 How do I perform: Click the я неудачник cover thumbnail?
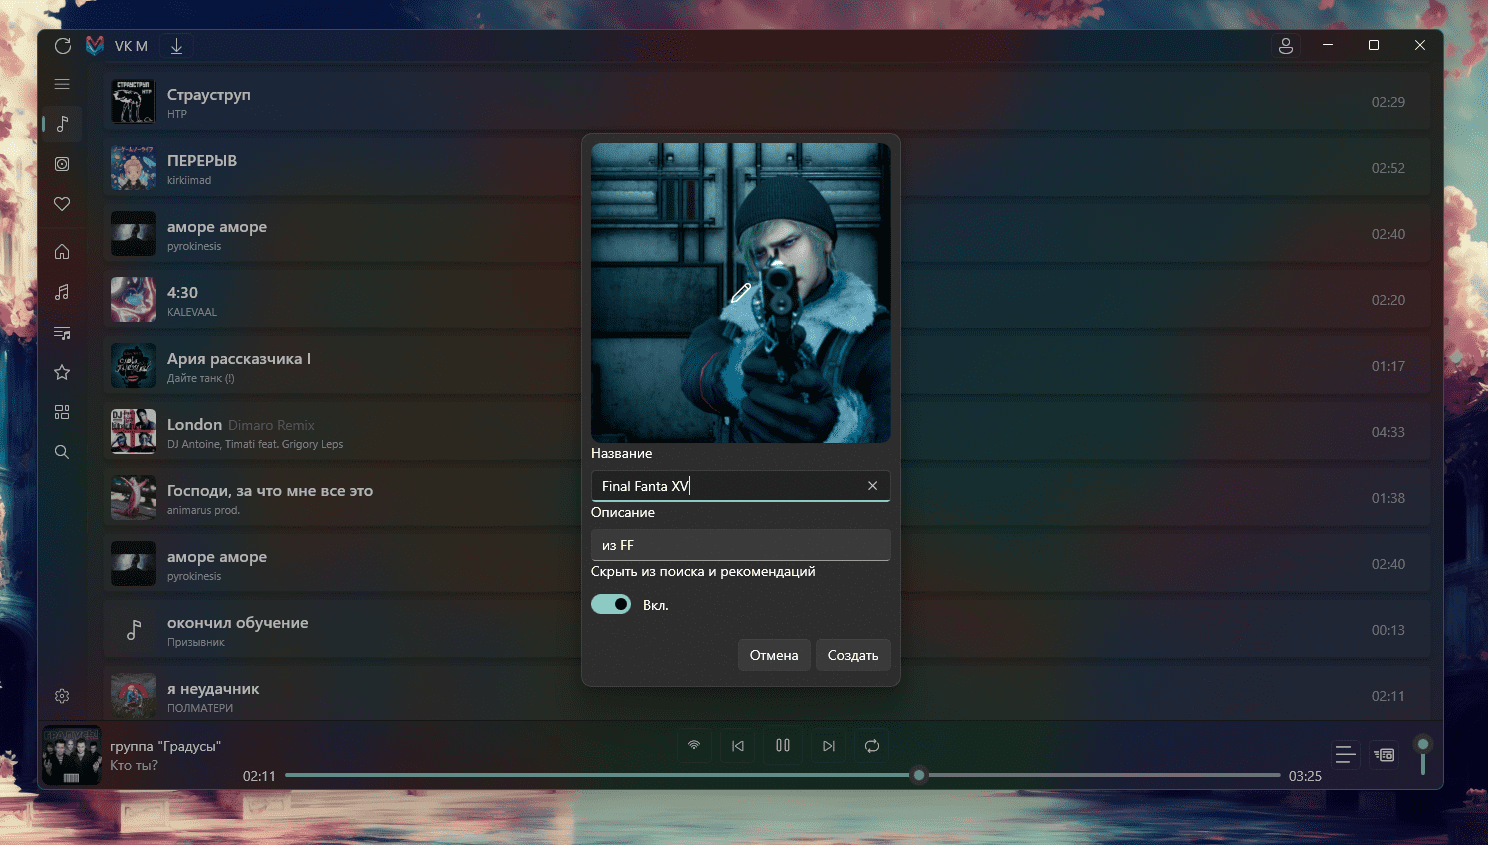(x=133, y=695)
